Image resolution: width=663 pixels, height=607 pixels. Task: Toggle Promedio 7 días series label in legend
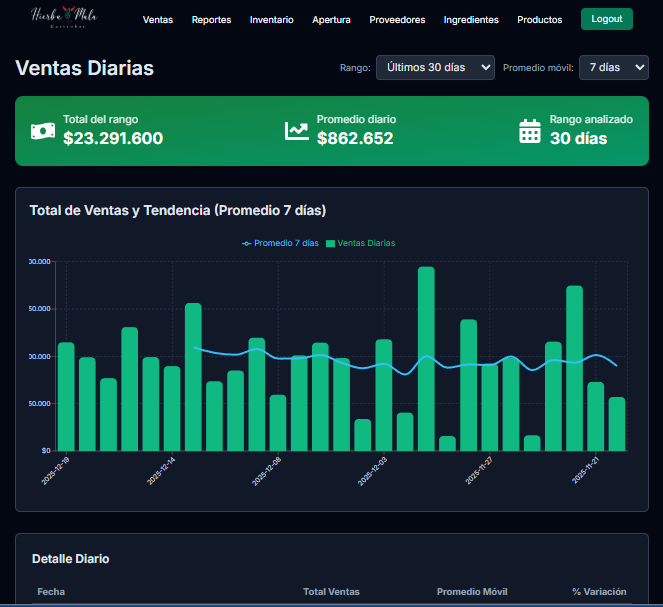click(286, 243)
